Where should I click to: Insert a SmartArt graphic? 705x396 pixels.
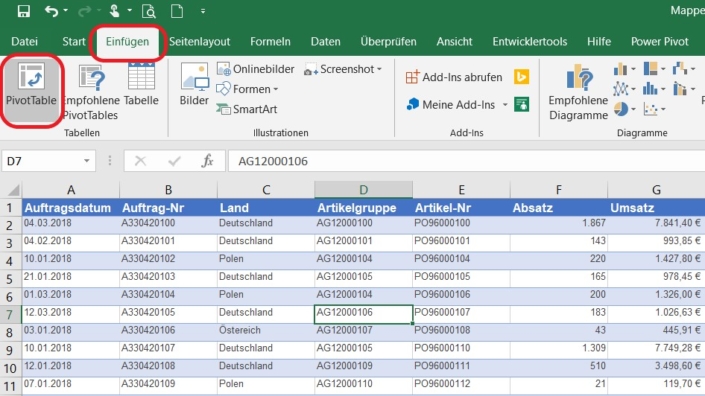(247, 109)
